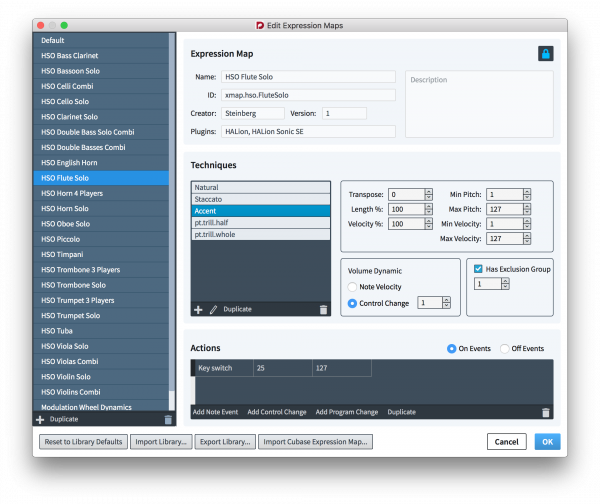The width and height of the screenshot is (600, 504).
Task: Select Note Velocity radio button
Action: [x=352, y=287]
